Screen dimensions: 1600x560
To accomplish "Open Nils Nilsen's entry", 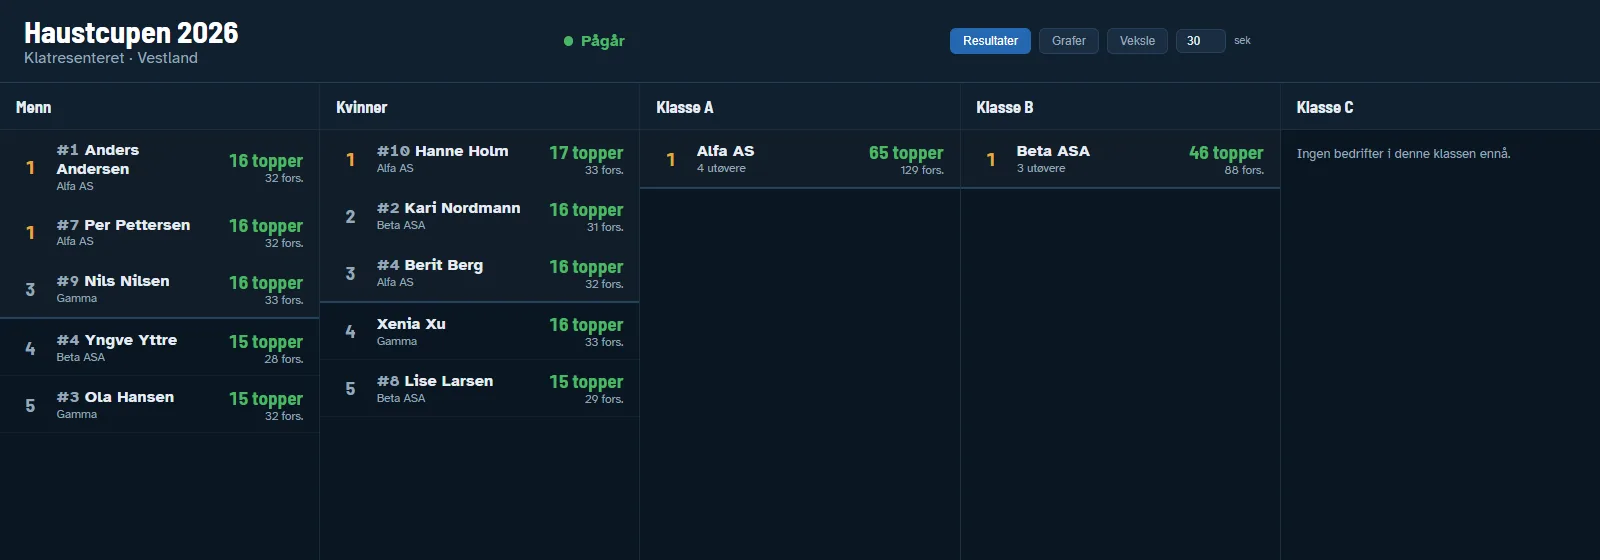I will [160, 290].
